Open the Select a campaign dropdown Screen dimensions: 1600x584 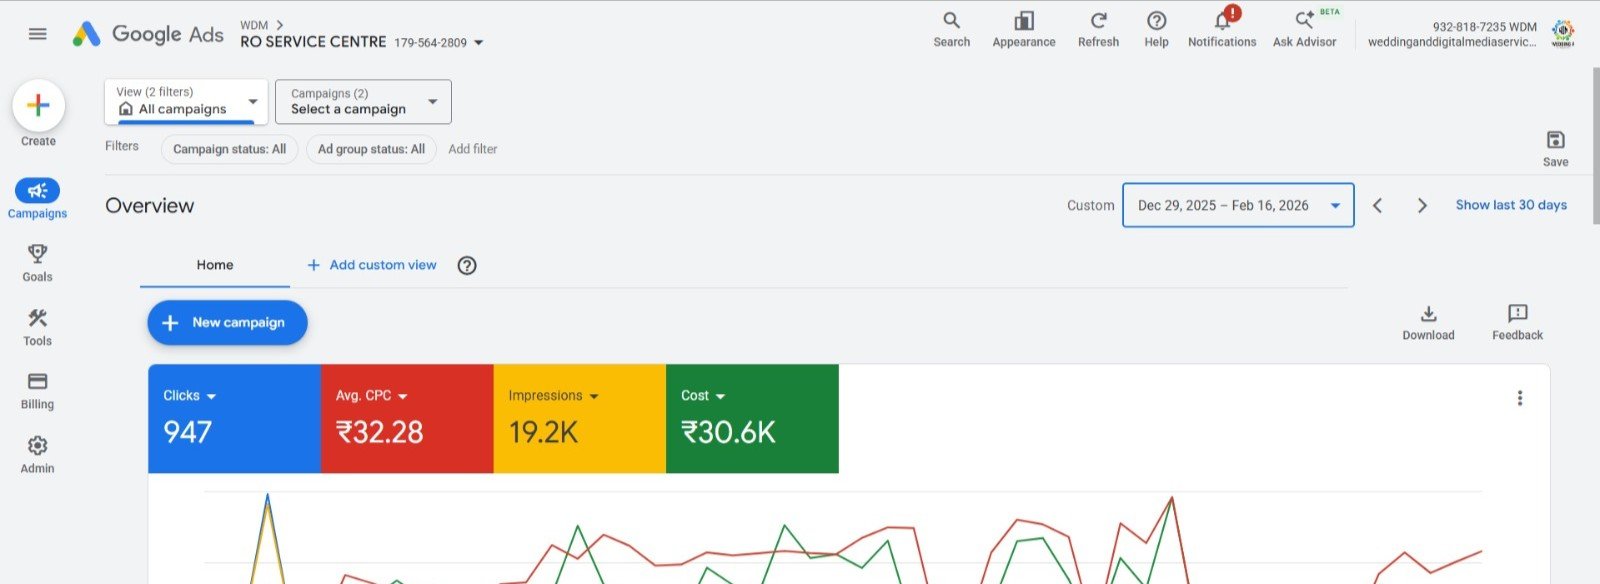point(363,101)
